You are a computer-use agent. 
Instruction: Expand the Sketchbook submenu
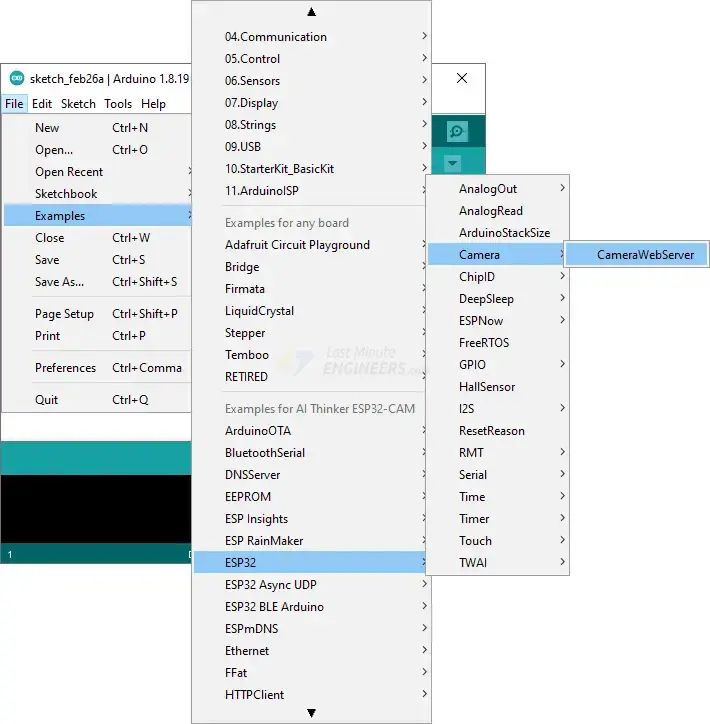tap(97, 194)
